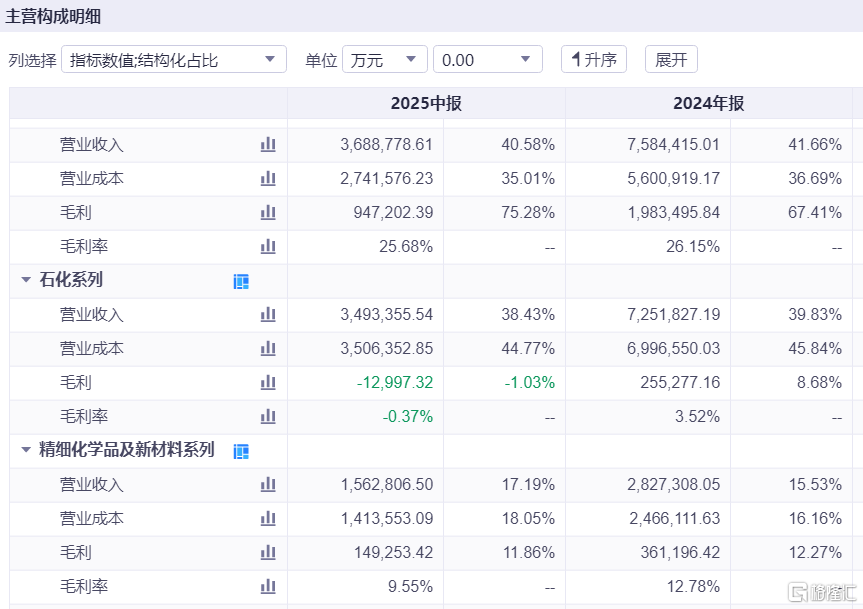The image size is (863, 609).
Task: Open the 万元 unit dropdown
Action: point(384,60)
